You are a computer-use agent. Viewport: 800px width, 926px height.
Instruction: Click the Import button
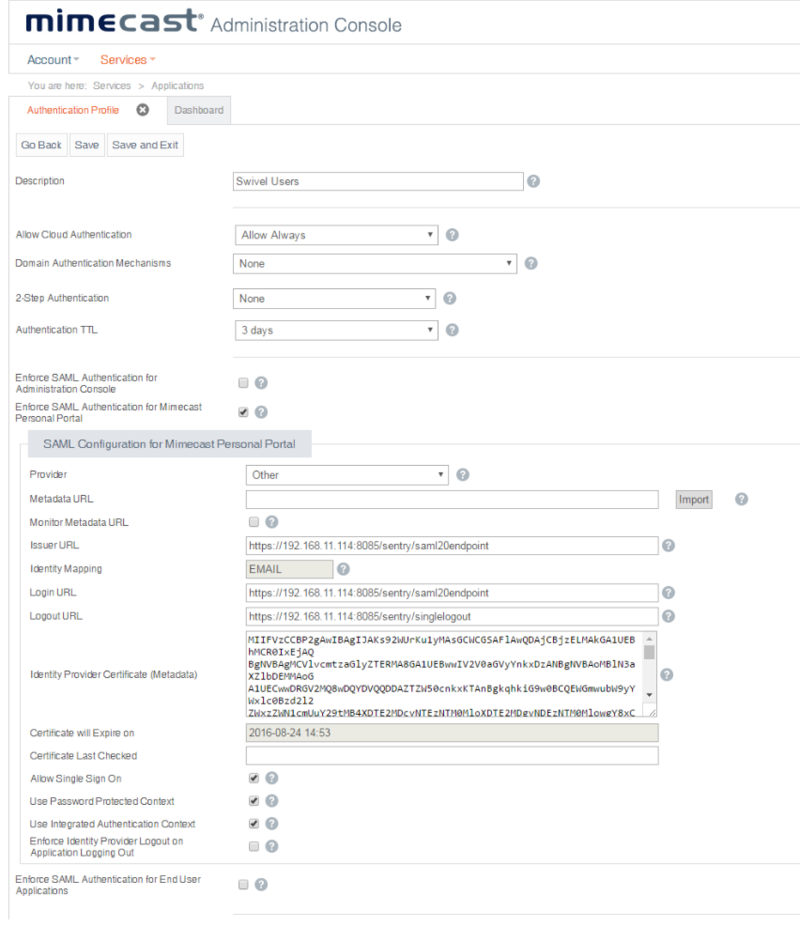click(x=693, y=498)
